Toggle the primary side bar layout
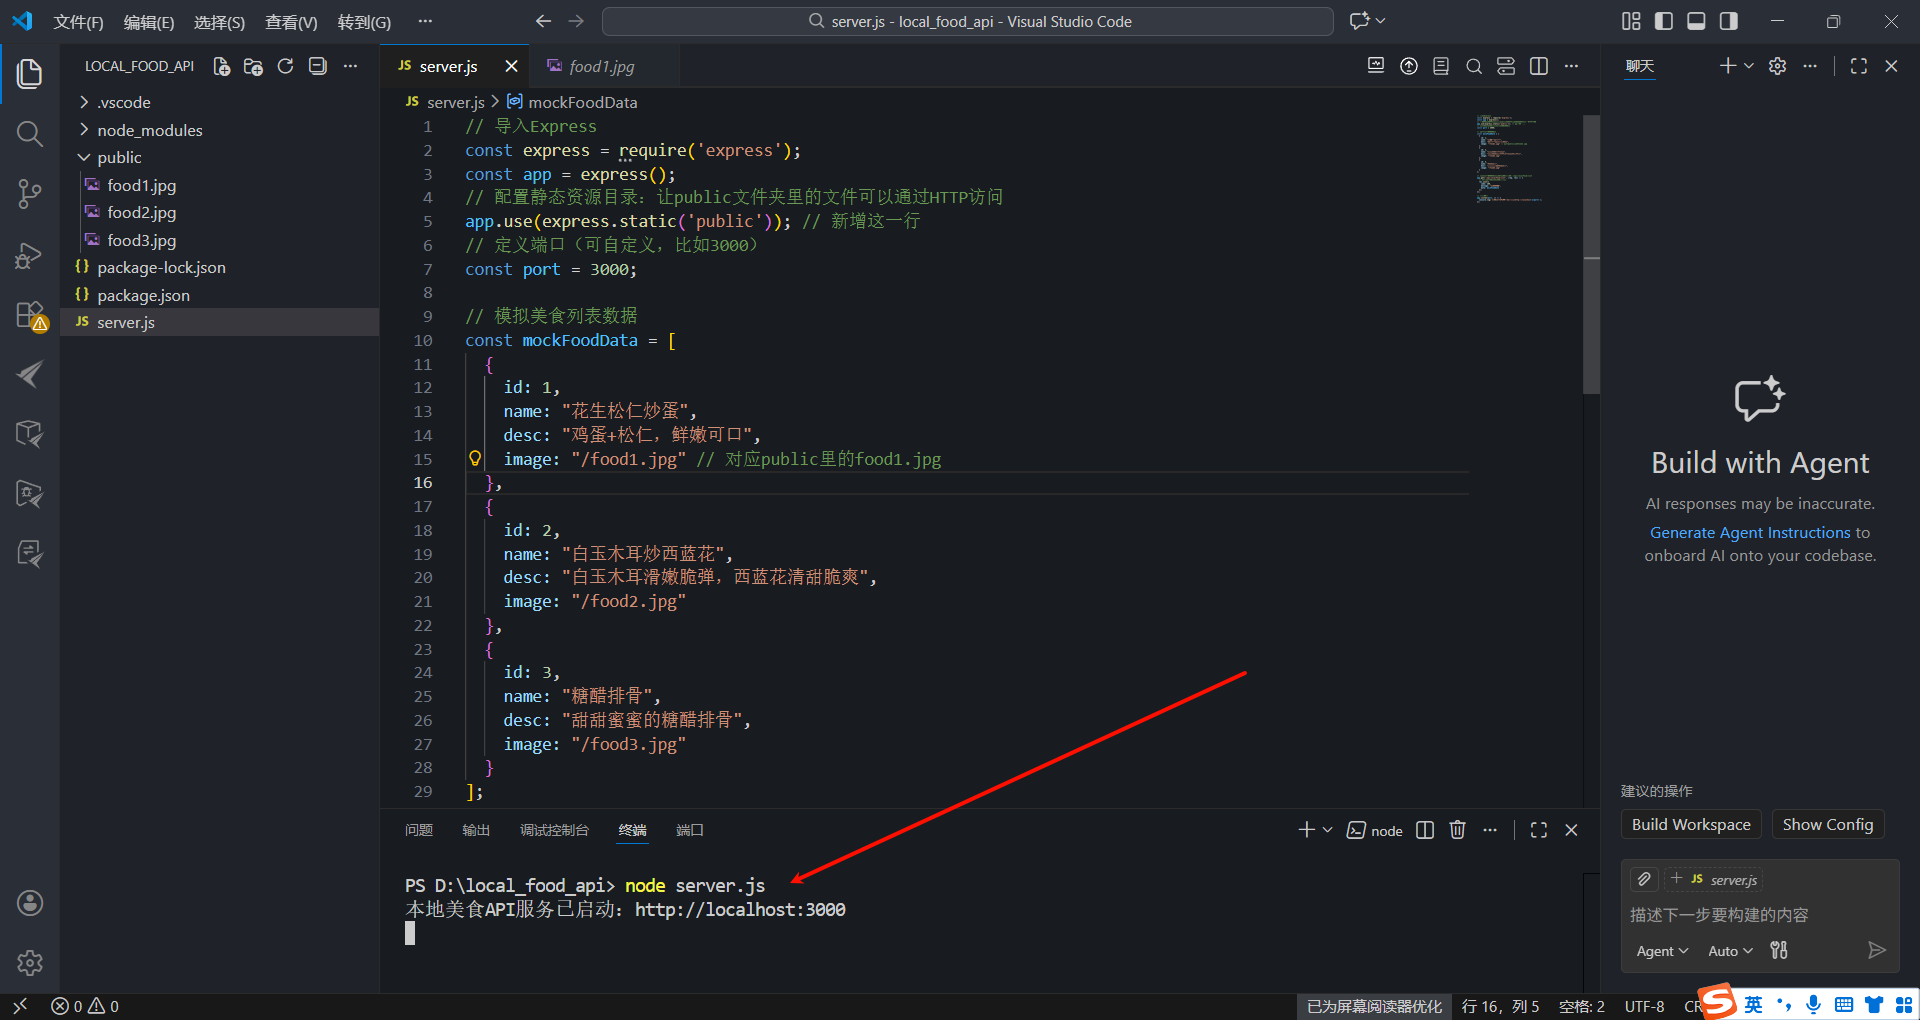The width and height of the screenshot is (1920, 1020). (1664, 21)
